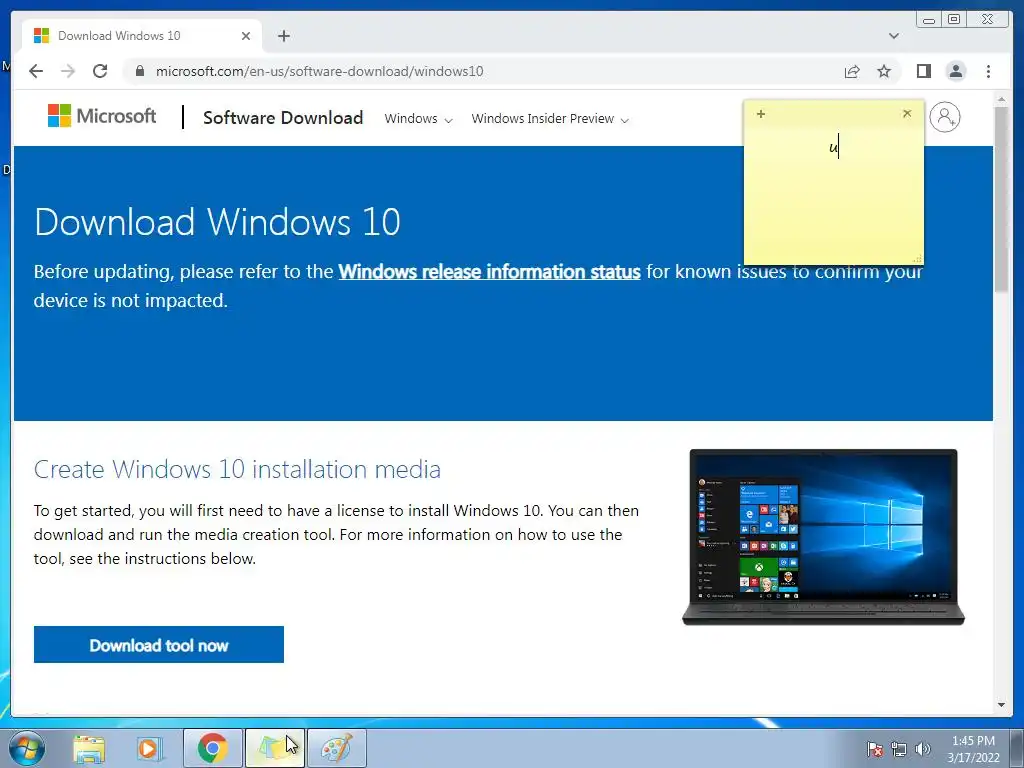The height and width of the screenshot is (768, 1024).
Task: Click the page scrollbar up arrow
Action: coord(1001,100)
